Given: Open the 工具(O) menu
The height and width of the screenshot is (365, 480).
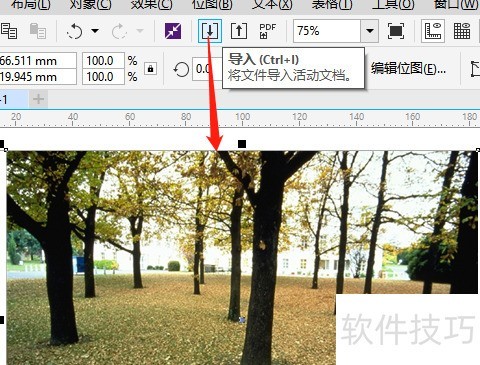Looking at the screenshot, I should [393, 5].
